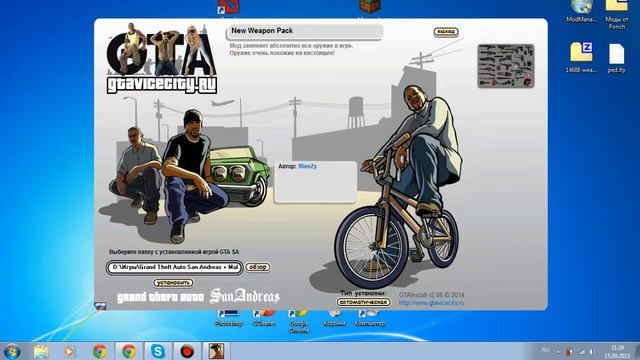This screenshot has width=640, height=360.
Task: Toggle the 'автоматическая' install type button
Action: (363, 302)
